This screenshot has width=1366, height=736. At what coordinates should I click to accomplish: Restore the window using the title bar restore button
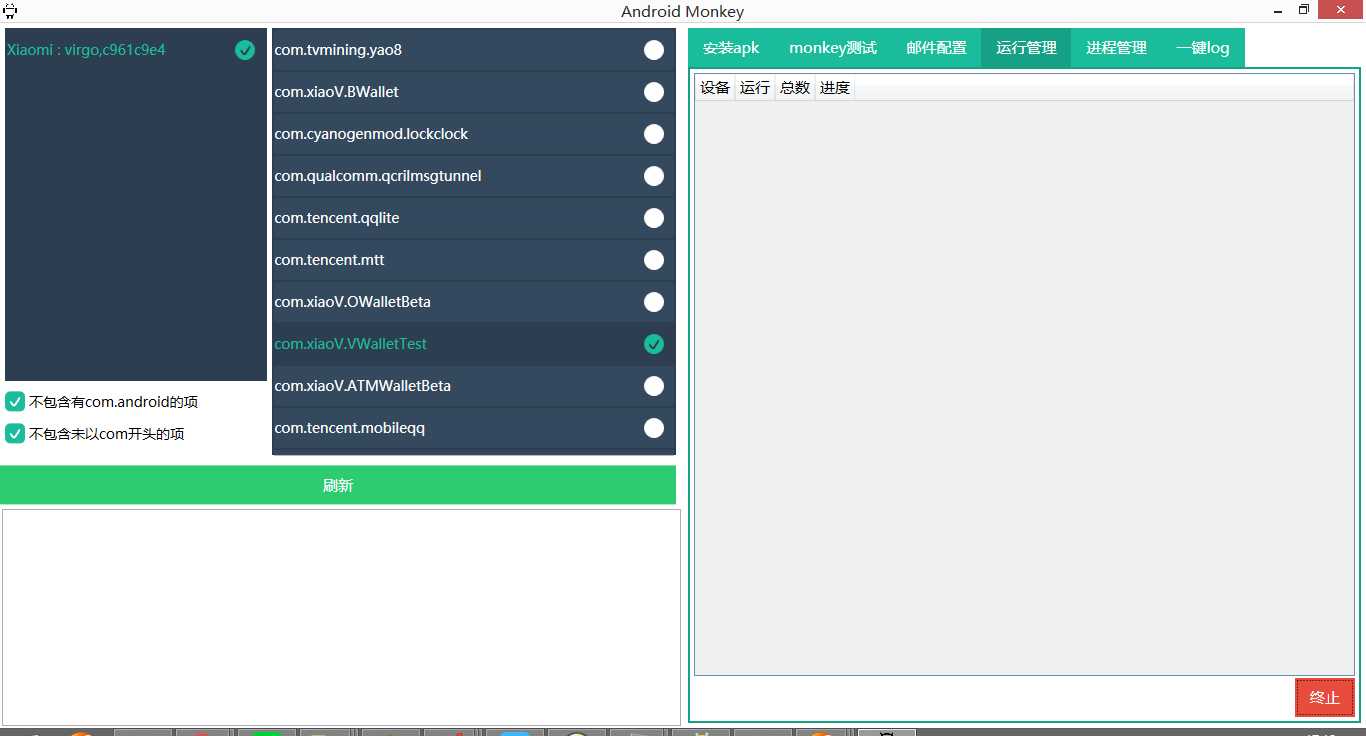[x=1304, y=10]
